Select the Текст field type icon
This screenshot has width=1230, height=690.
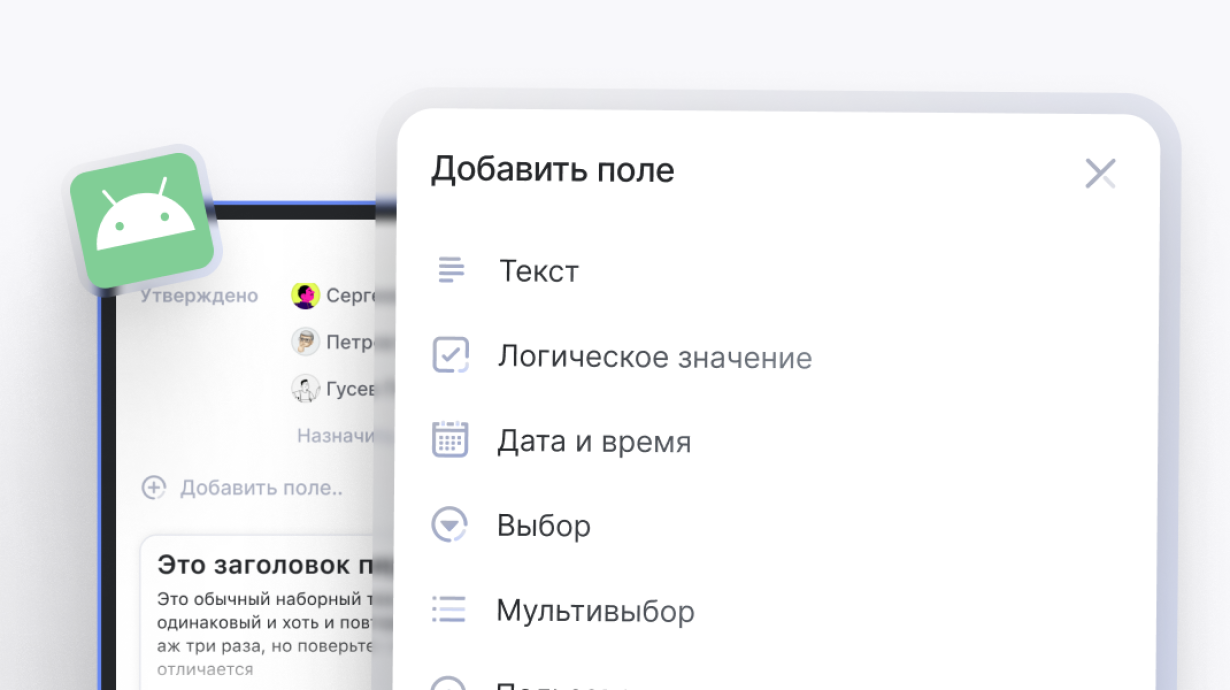click(450, 269)
